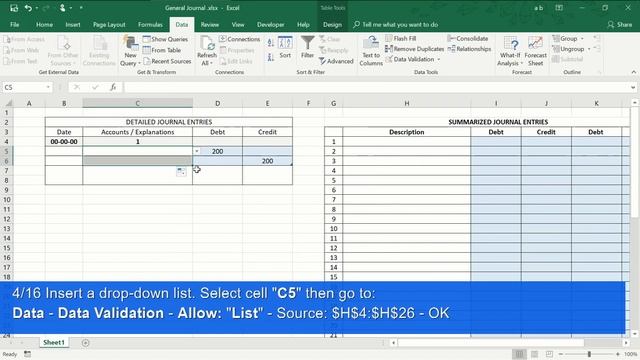Open What-If Analysis
The width and height of the screenshot is (640, 360).
[x=510, y=51]
